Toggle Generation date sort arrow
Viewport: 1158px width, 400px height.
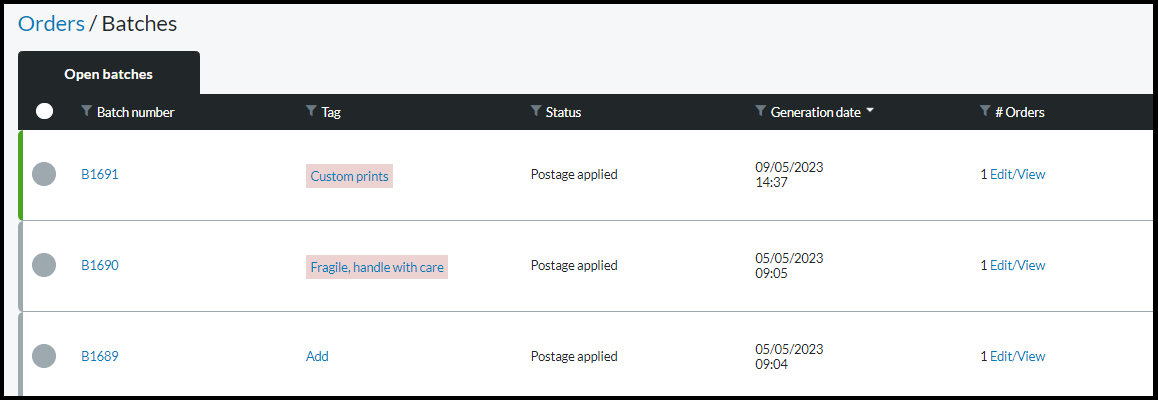click(870, 111)
